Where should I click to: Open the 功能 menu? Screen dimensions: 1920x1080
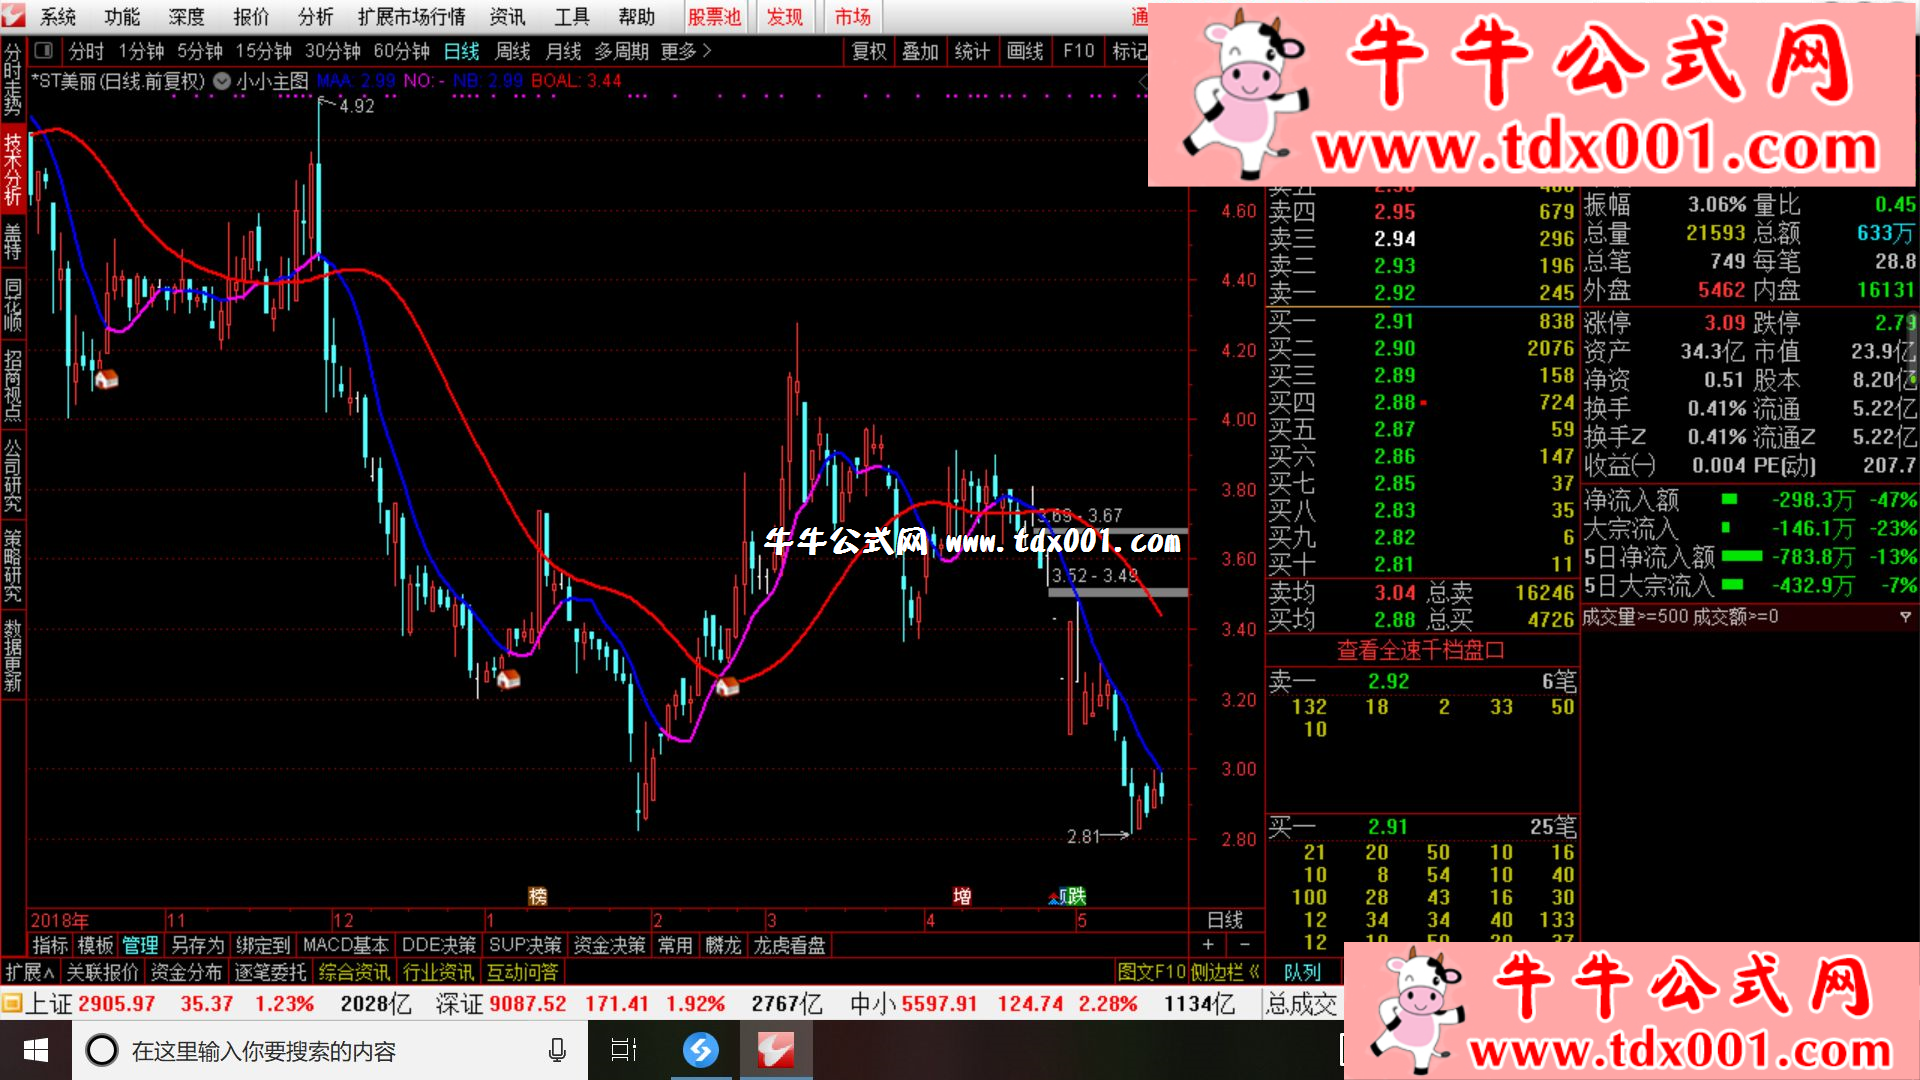[122, 17]
